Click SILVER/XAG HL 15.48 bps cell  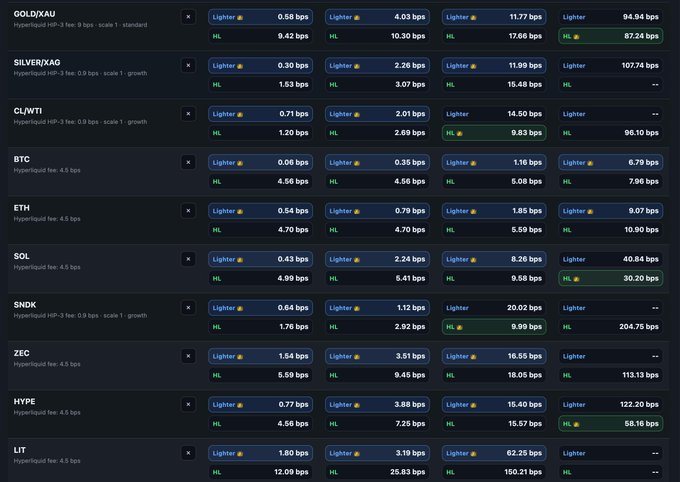(x=494, y=85)
